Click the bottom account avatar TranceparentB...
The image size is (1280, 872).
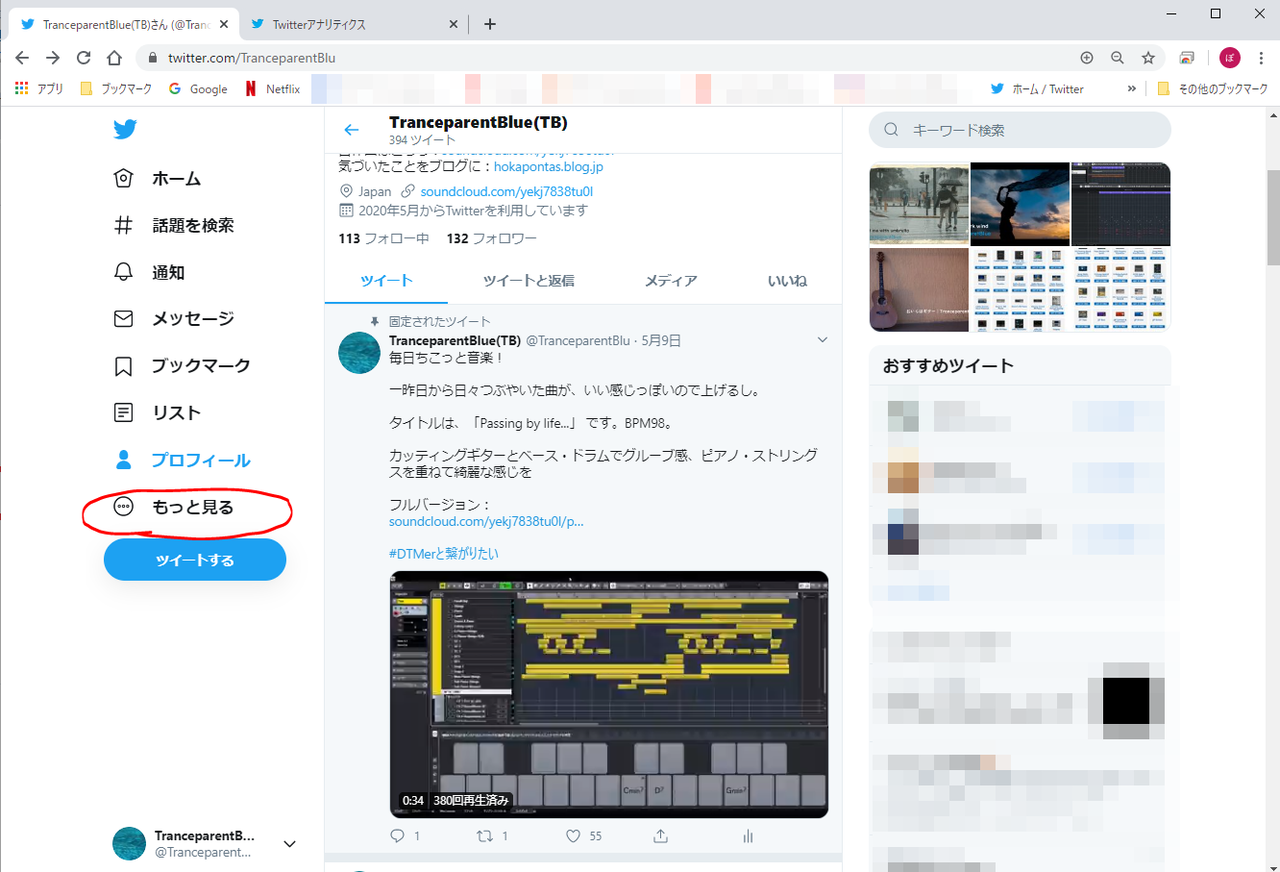[129, 844]
